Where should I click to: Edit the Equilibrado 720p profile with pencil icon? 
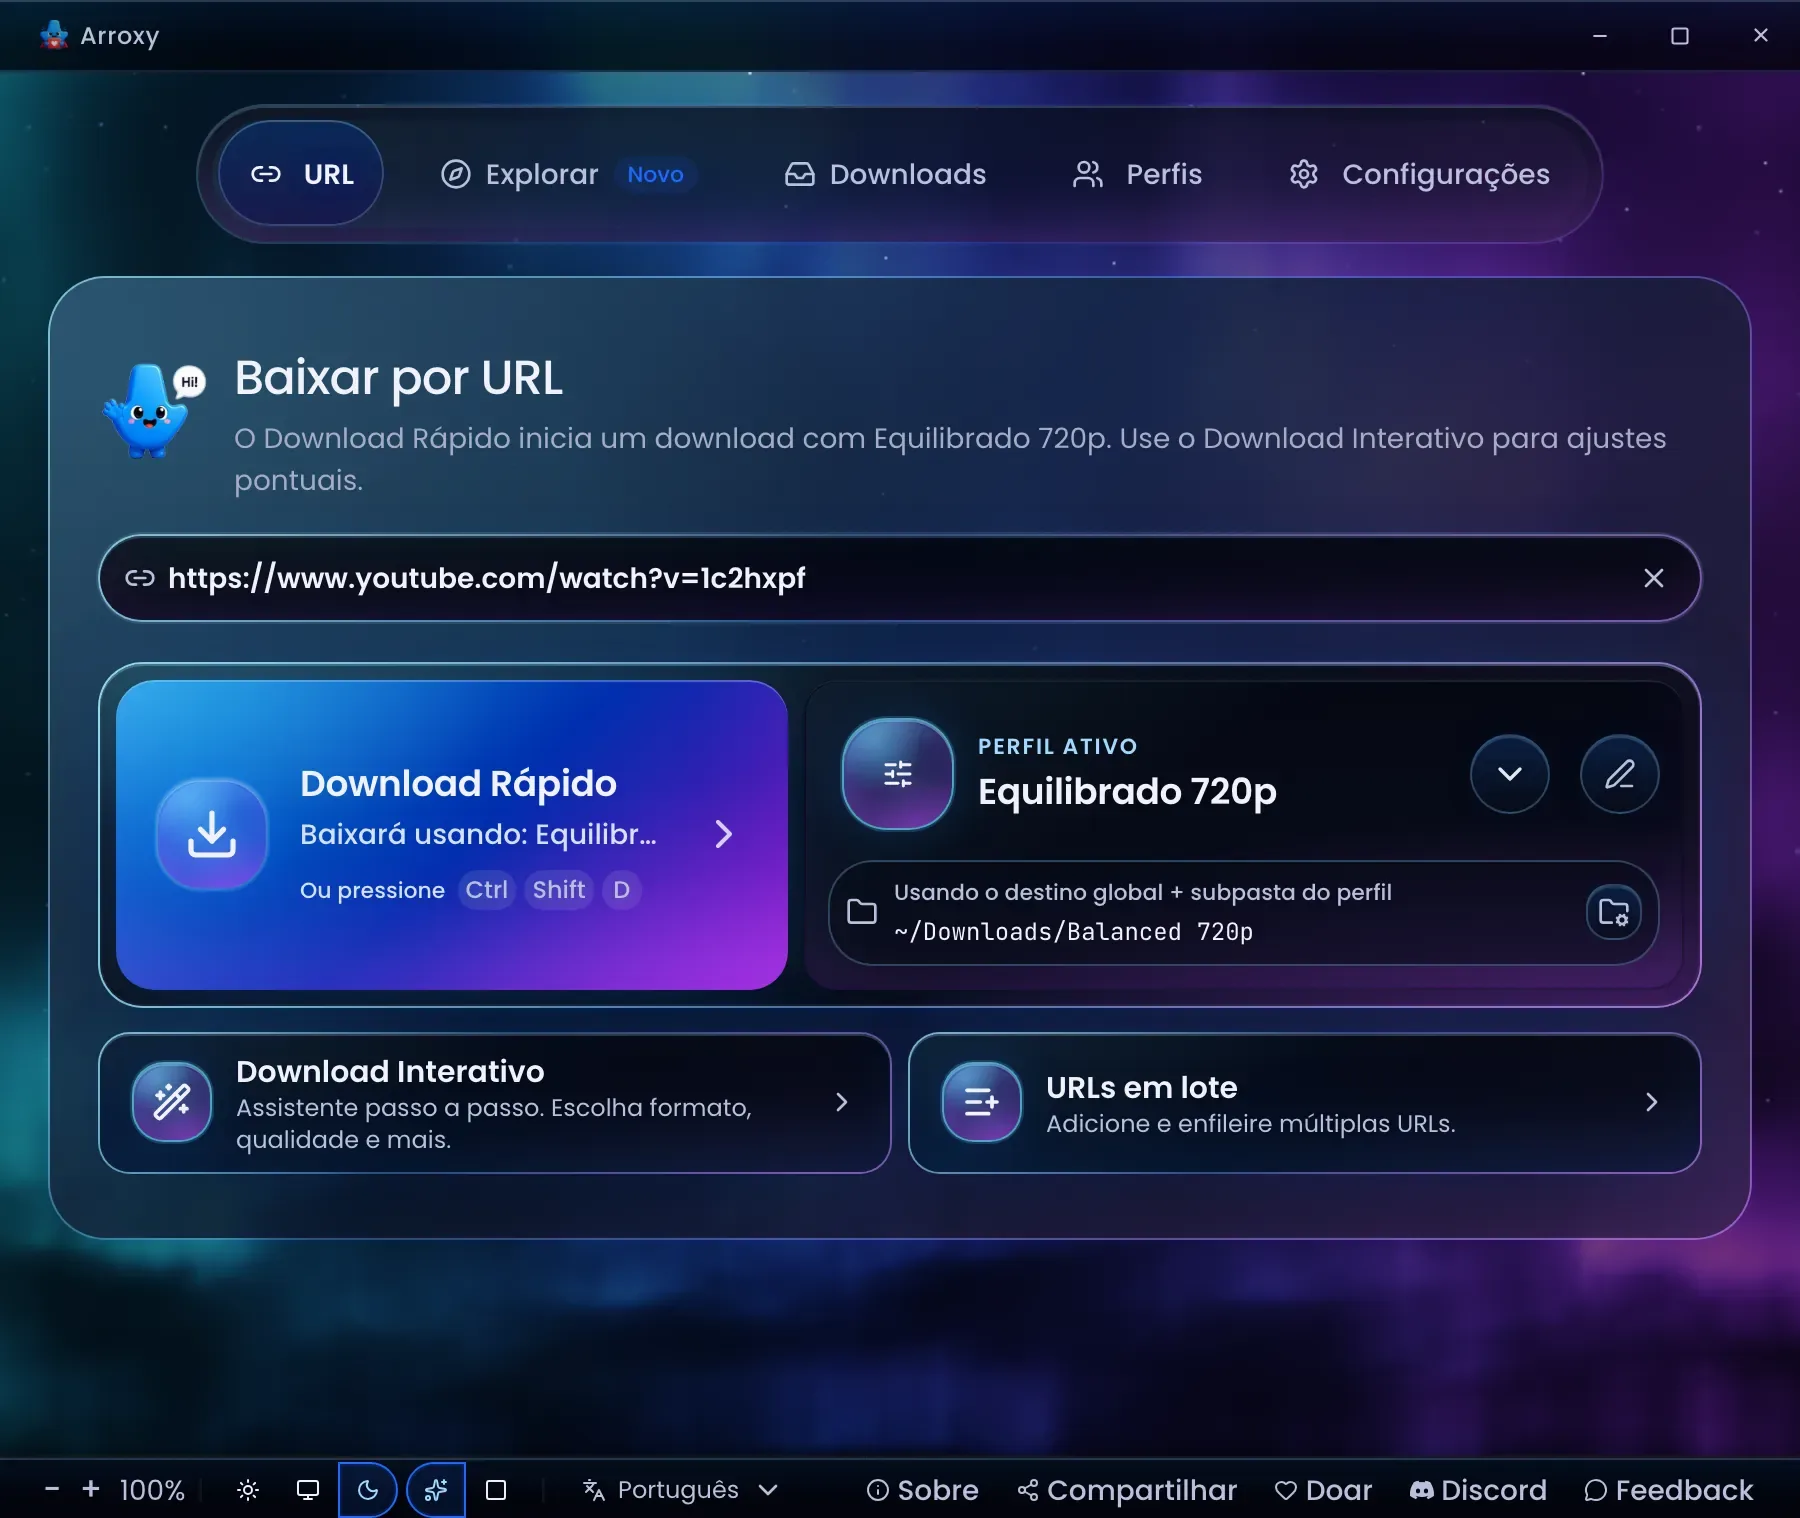coord(1619,773)
